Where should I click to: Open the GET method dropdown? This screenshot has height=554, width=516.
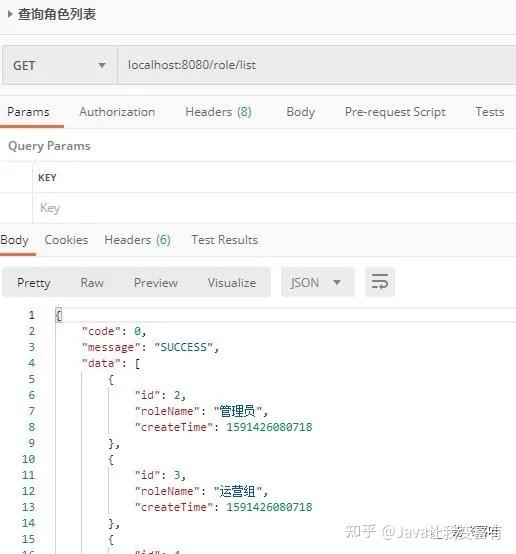60,65
